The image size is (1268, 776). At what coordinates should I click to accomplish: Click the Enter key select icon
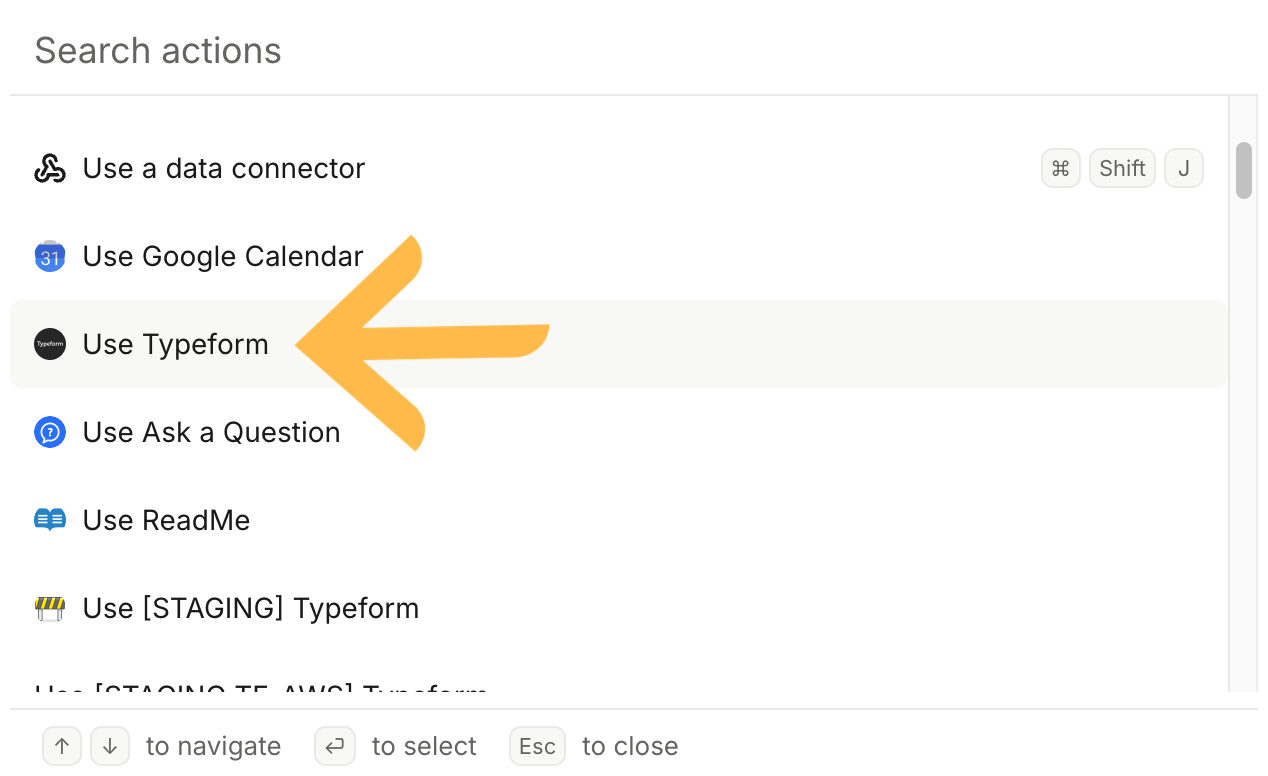335,746
